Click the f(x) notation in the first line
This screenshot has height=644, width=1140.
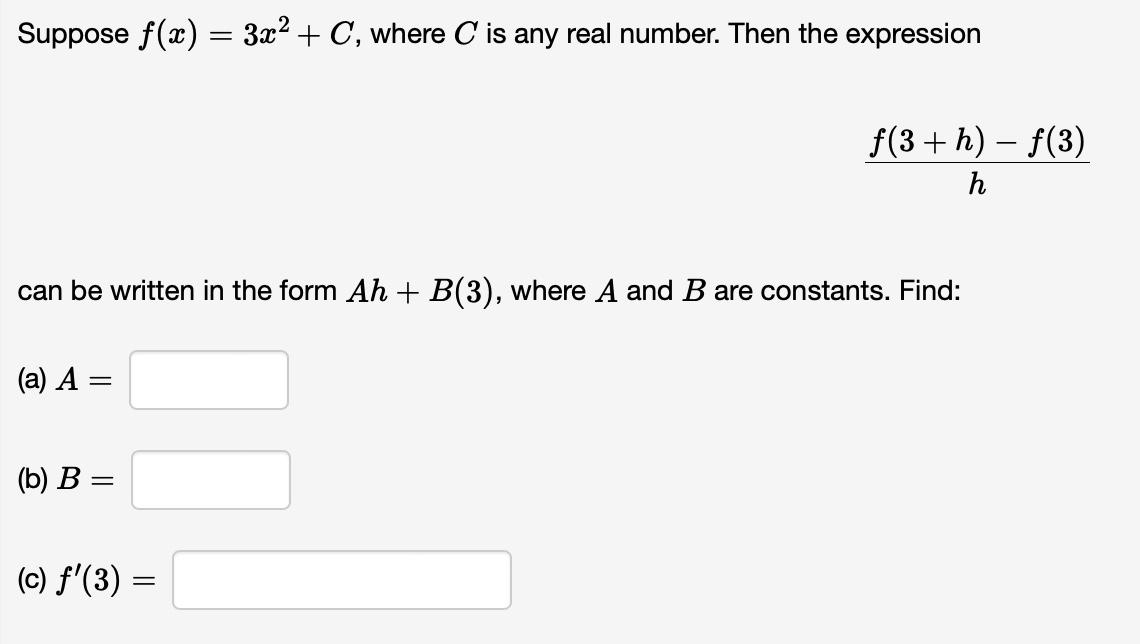click(x=168, y=33)
